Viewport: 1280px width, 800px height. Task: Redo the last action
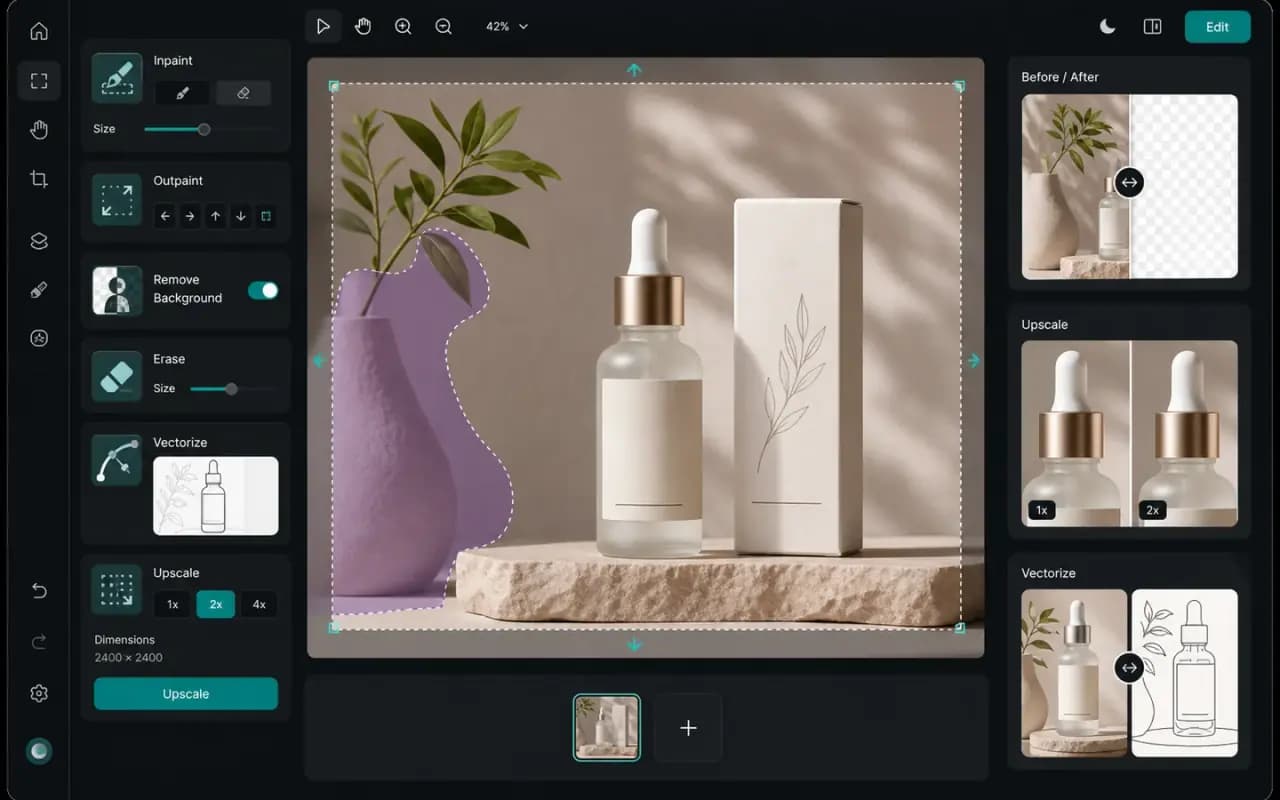coord(39,642)
